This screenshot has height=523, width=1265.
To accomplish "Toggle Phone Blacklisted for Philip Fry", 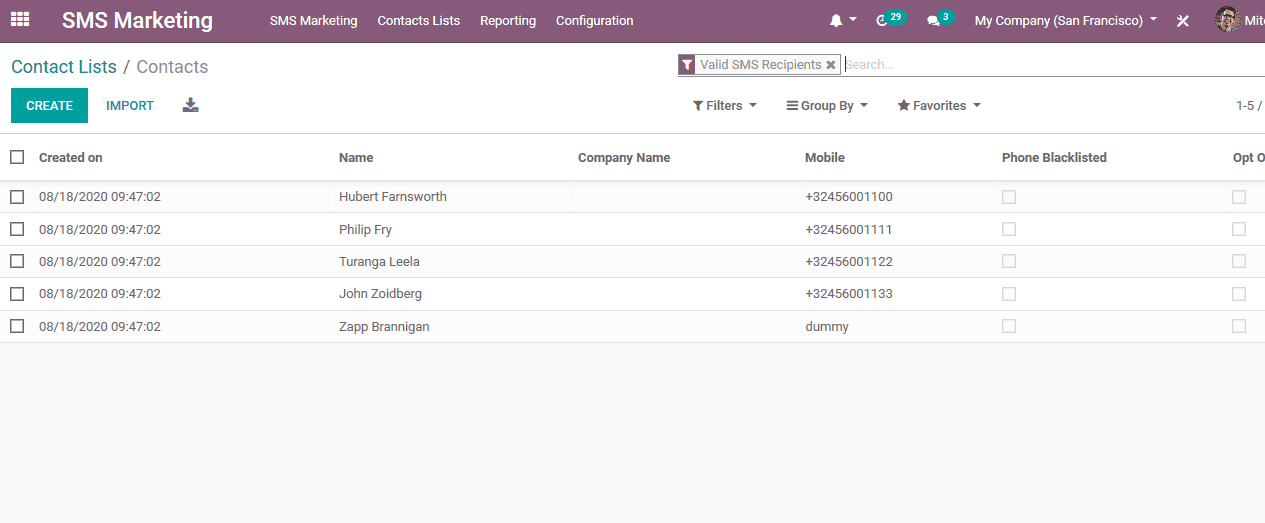I will [1009, 229].
